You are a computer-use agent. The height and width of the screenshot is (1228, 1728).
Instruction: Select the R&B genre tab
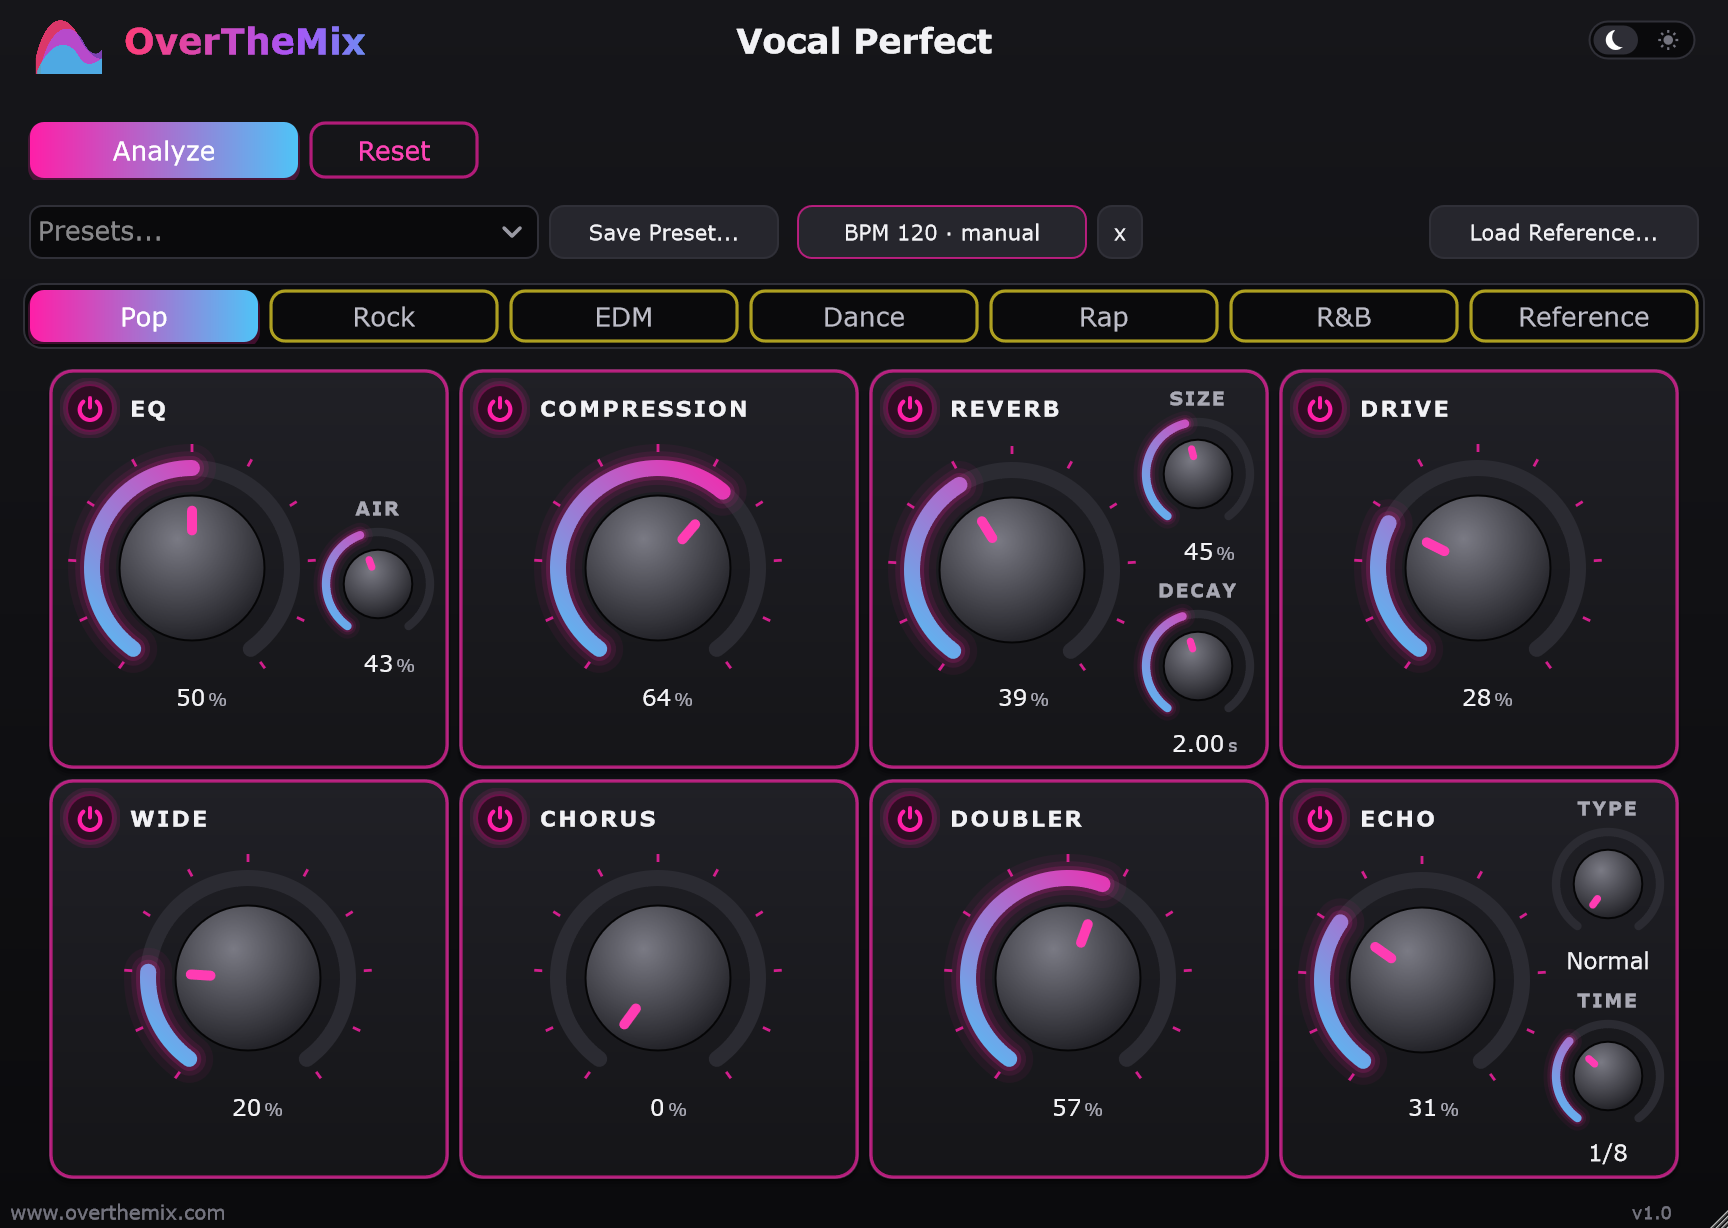pyautogui.click(x=1344, y=317)
